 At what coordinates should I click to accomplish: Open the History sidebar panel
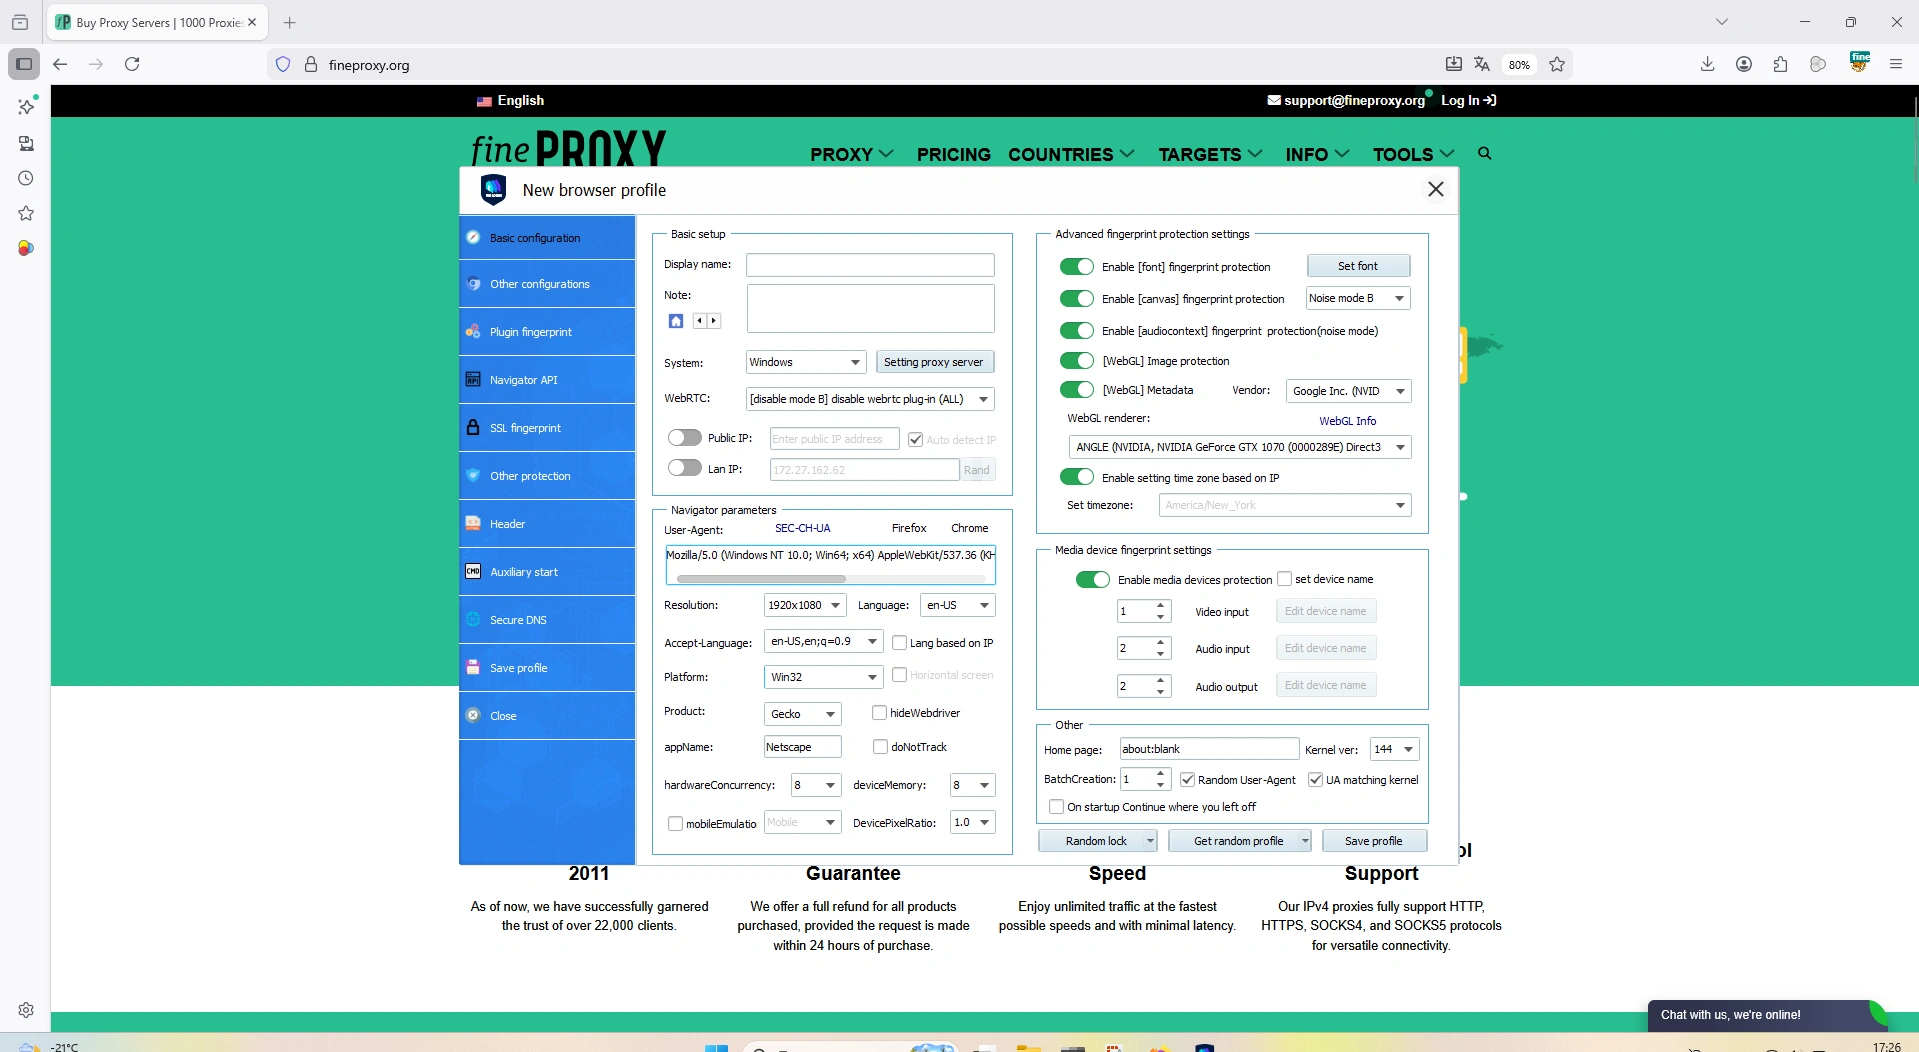(26, 178)
